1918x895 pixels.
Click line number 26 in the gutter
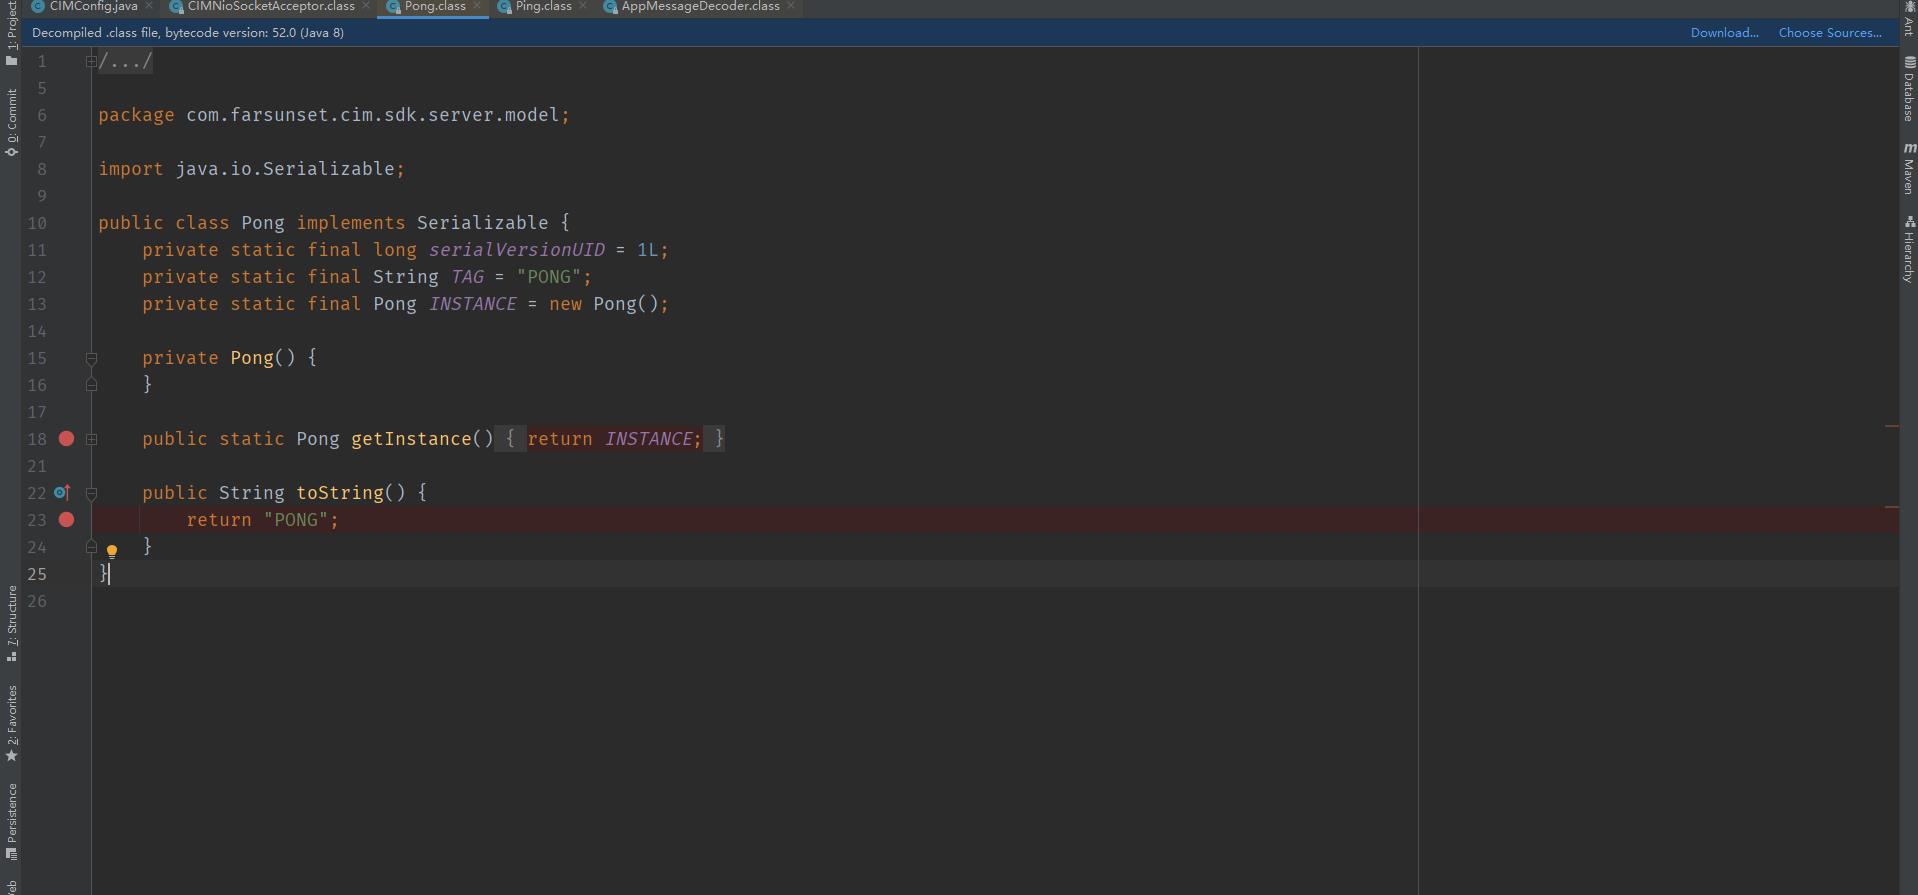coord(37,601)
